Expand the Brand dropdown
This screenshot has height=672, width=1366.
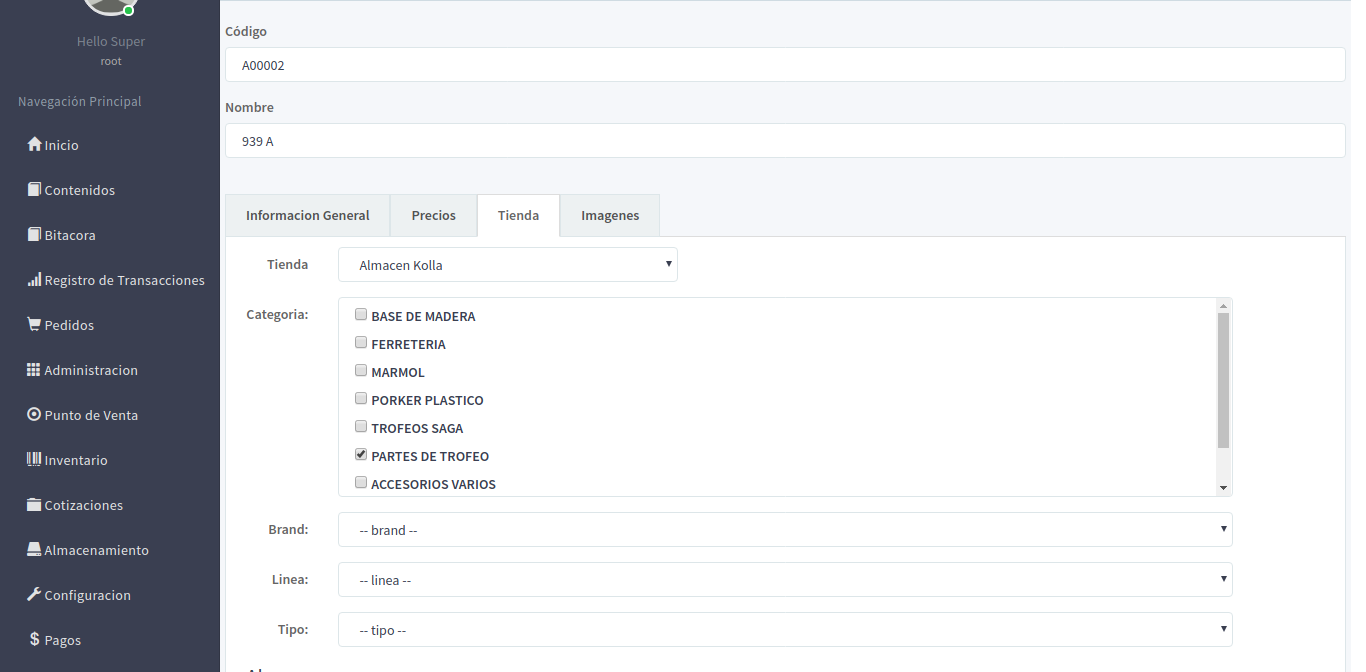pos(785,530)
